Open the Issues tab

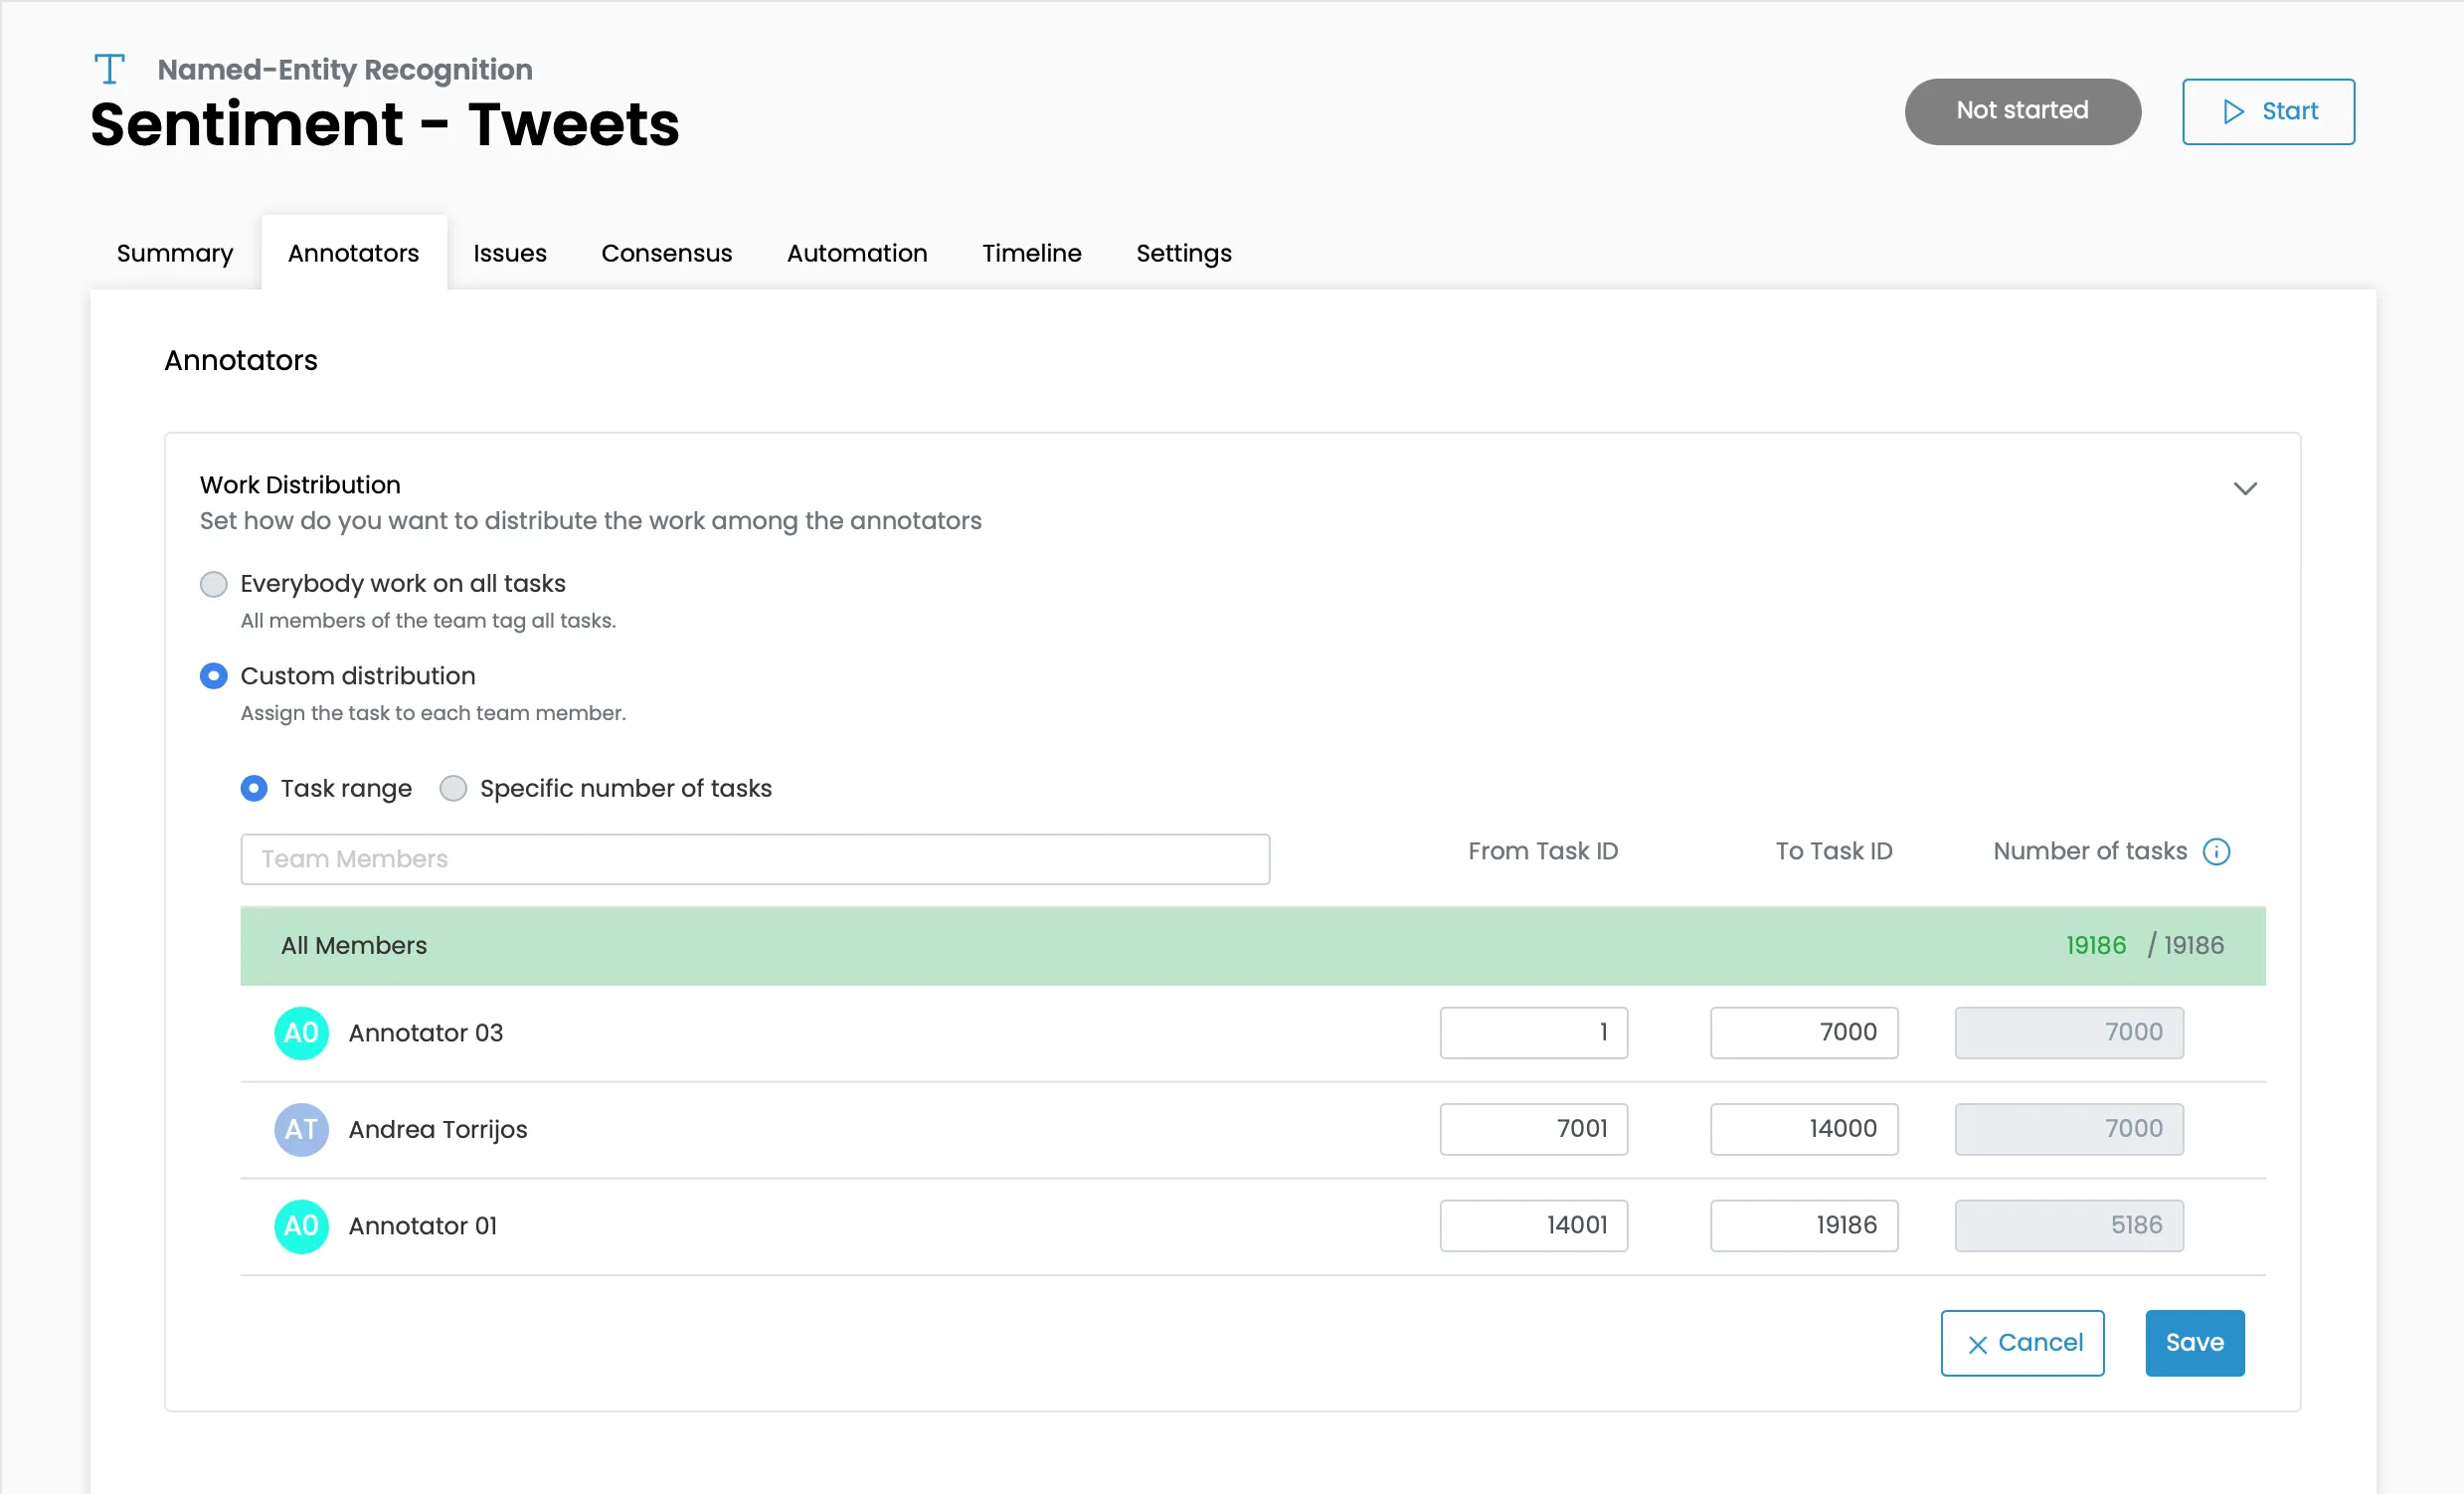[510, 253]
